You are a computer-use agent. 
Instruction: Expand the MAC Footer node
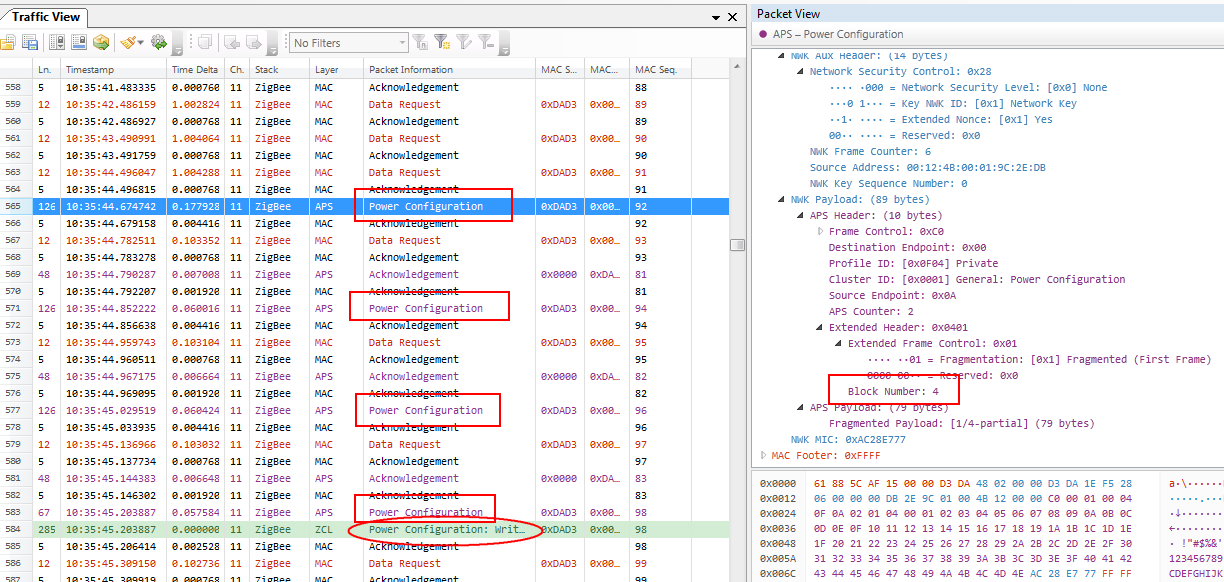[765, 456]
